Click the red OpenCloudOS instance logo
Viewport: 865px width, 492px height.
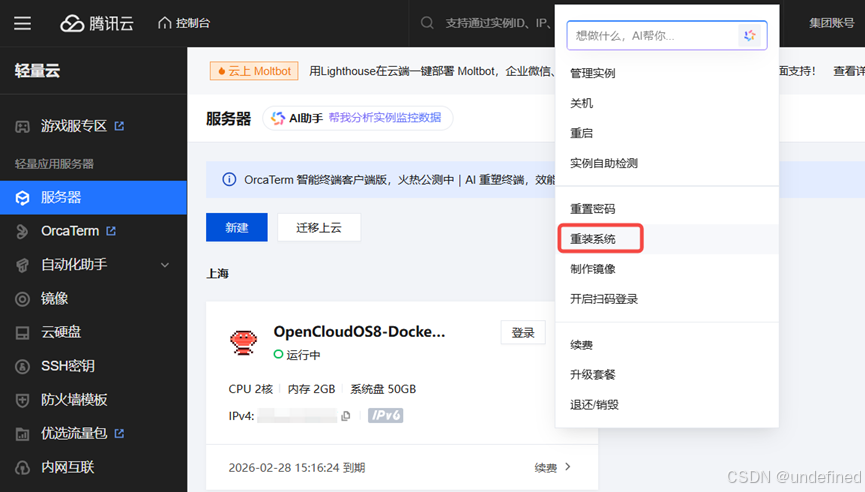243,343
